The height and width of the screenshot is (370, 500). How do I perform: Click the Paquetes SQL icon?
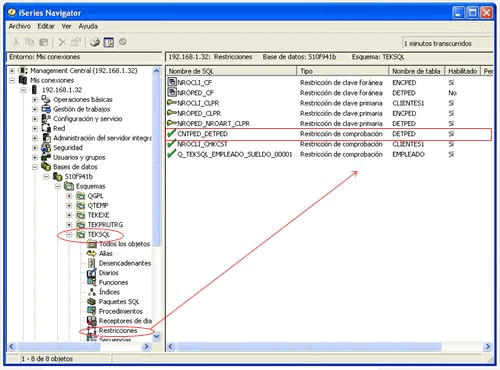tap(91, 302)
